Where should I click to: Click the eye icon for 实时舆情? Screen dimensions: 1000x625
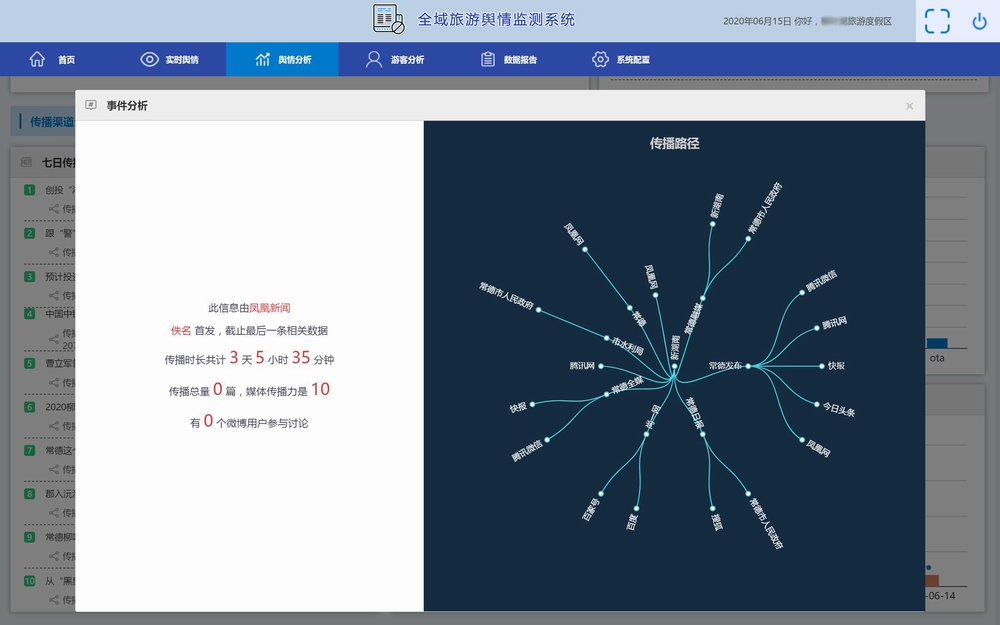(149, 59)
